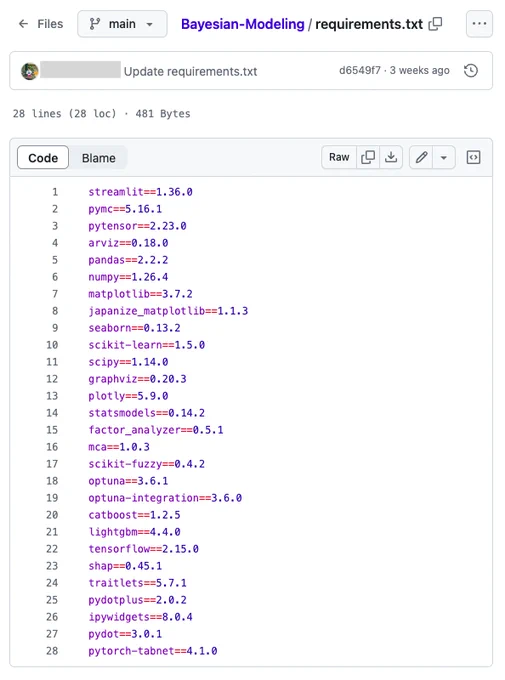Click the plotly==5.9.0 line
Image resolution: width=505 pixels, height=680 pixels.
tap(128, 396)
